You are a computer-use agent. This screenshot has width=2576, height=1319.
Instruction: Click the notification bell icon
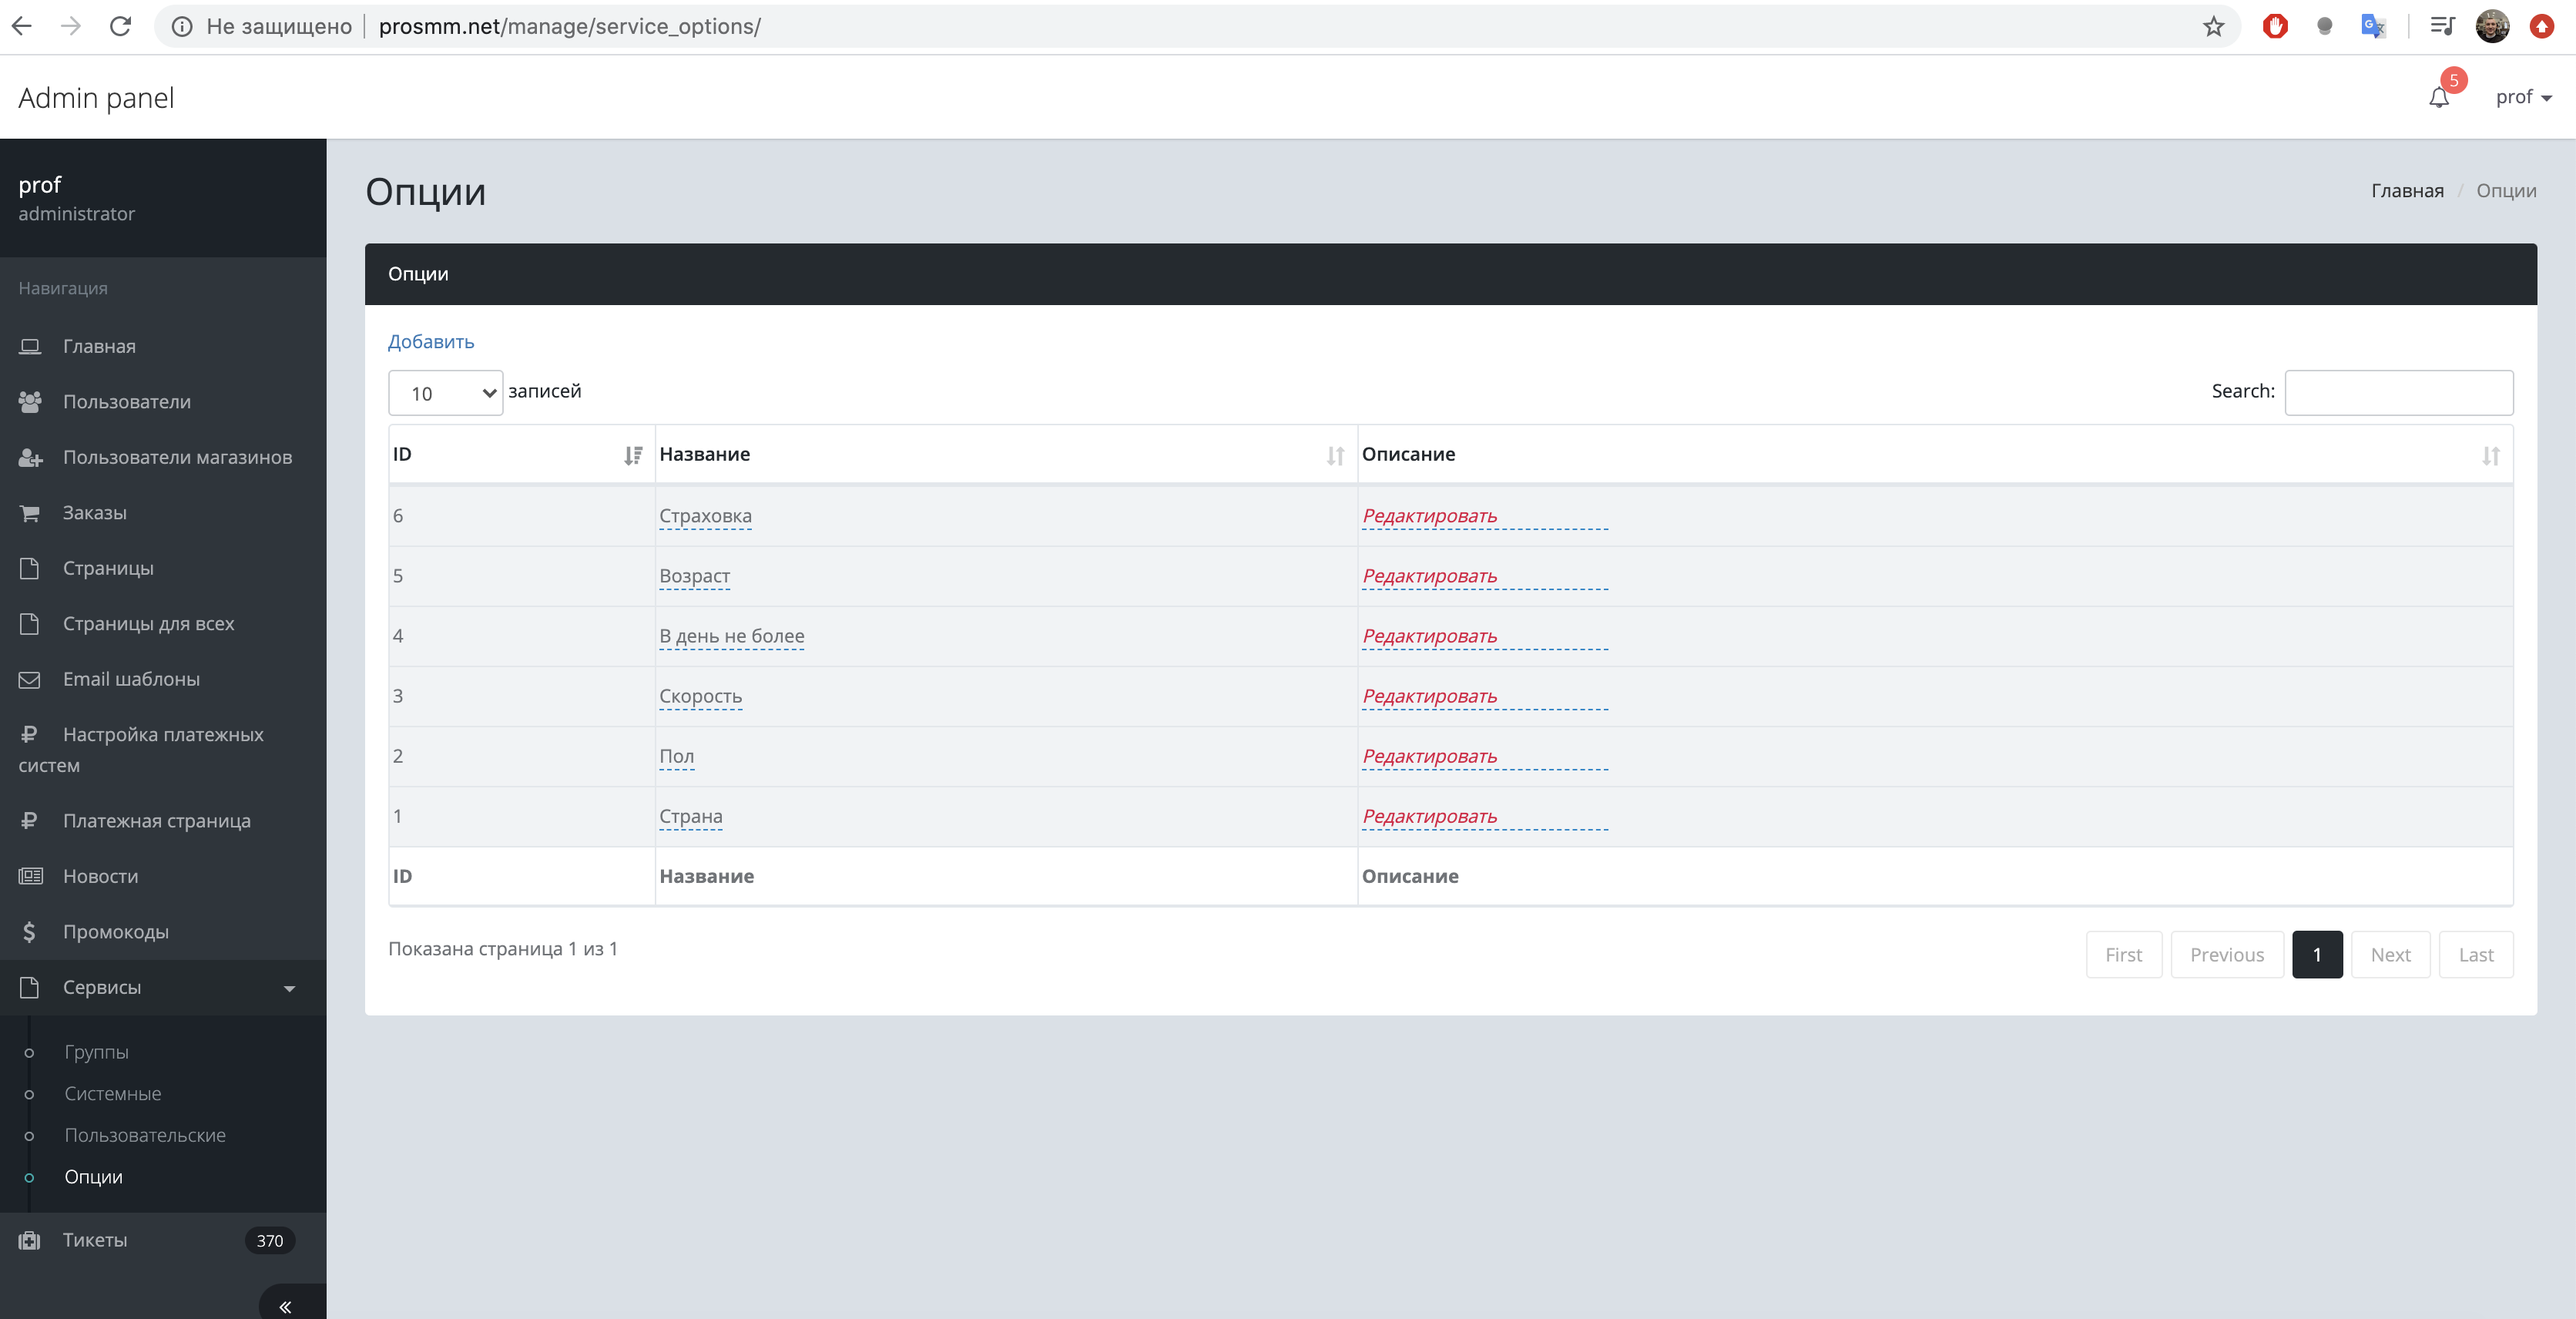pos(2438,97)
